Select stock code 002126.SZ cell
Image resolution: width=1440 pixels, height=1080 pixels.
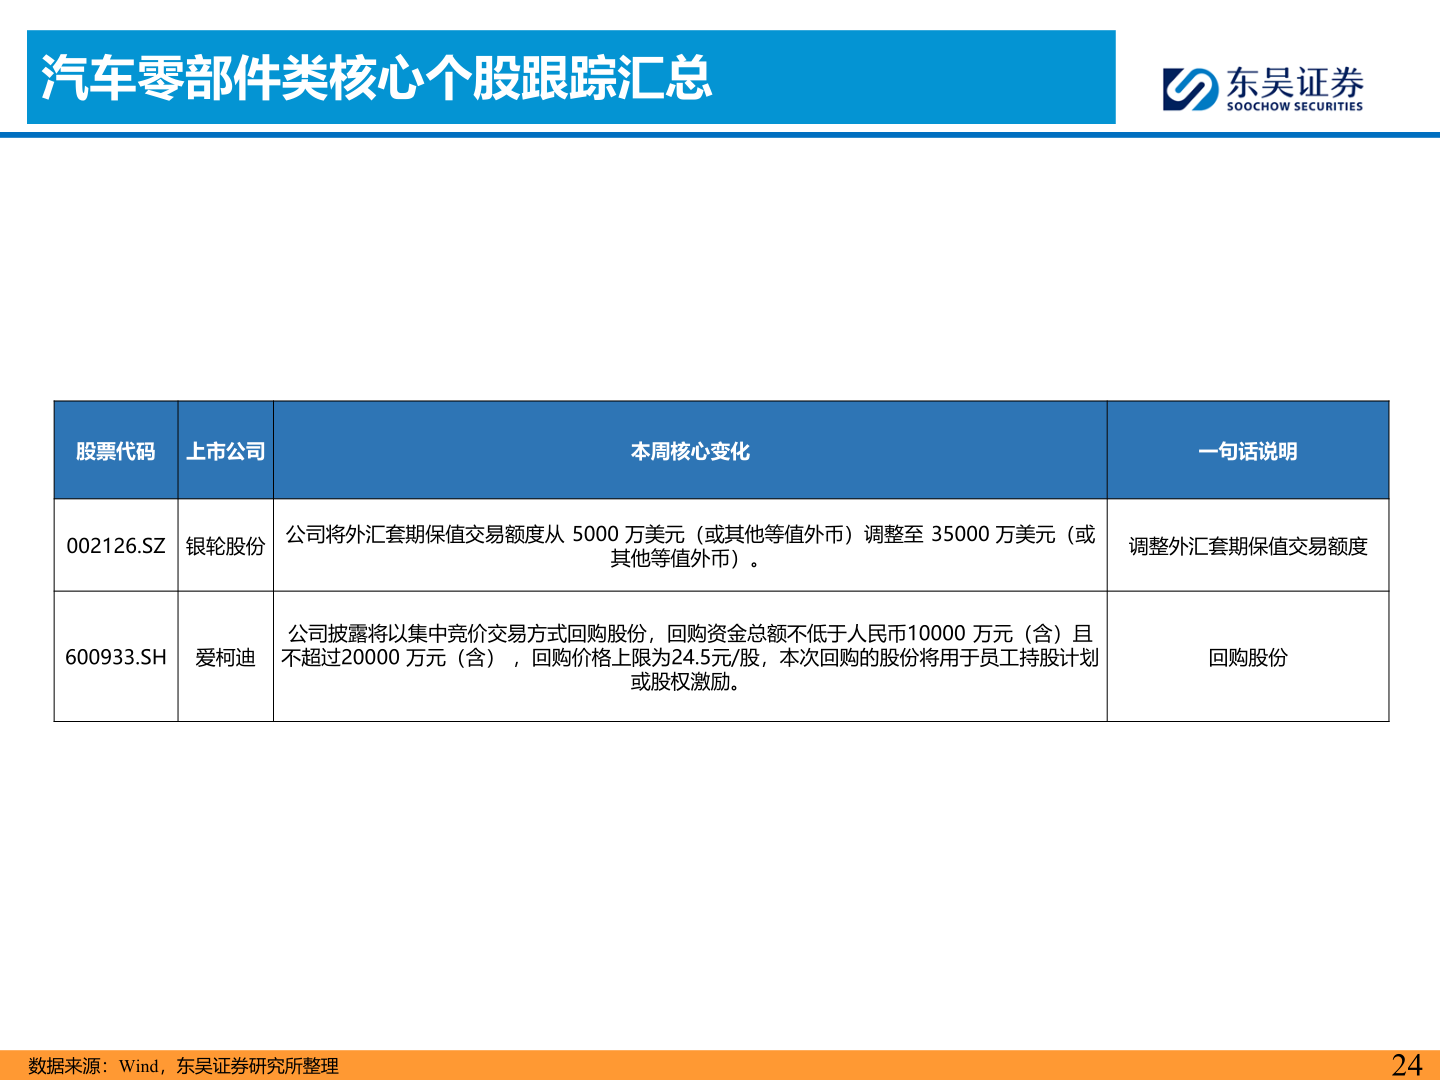[116, 546]
